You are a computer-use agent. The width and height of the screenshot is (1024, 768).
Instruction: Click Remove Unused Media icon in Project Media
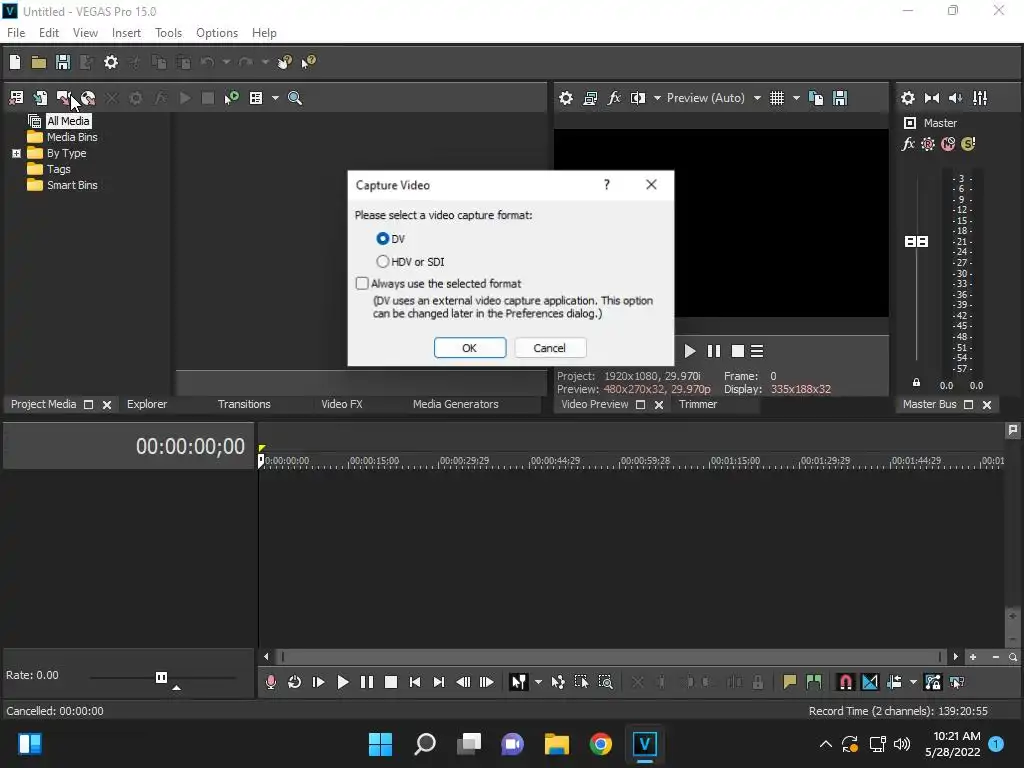16,98
